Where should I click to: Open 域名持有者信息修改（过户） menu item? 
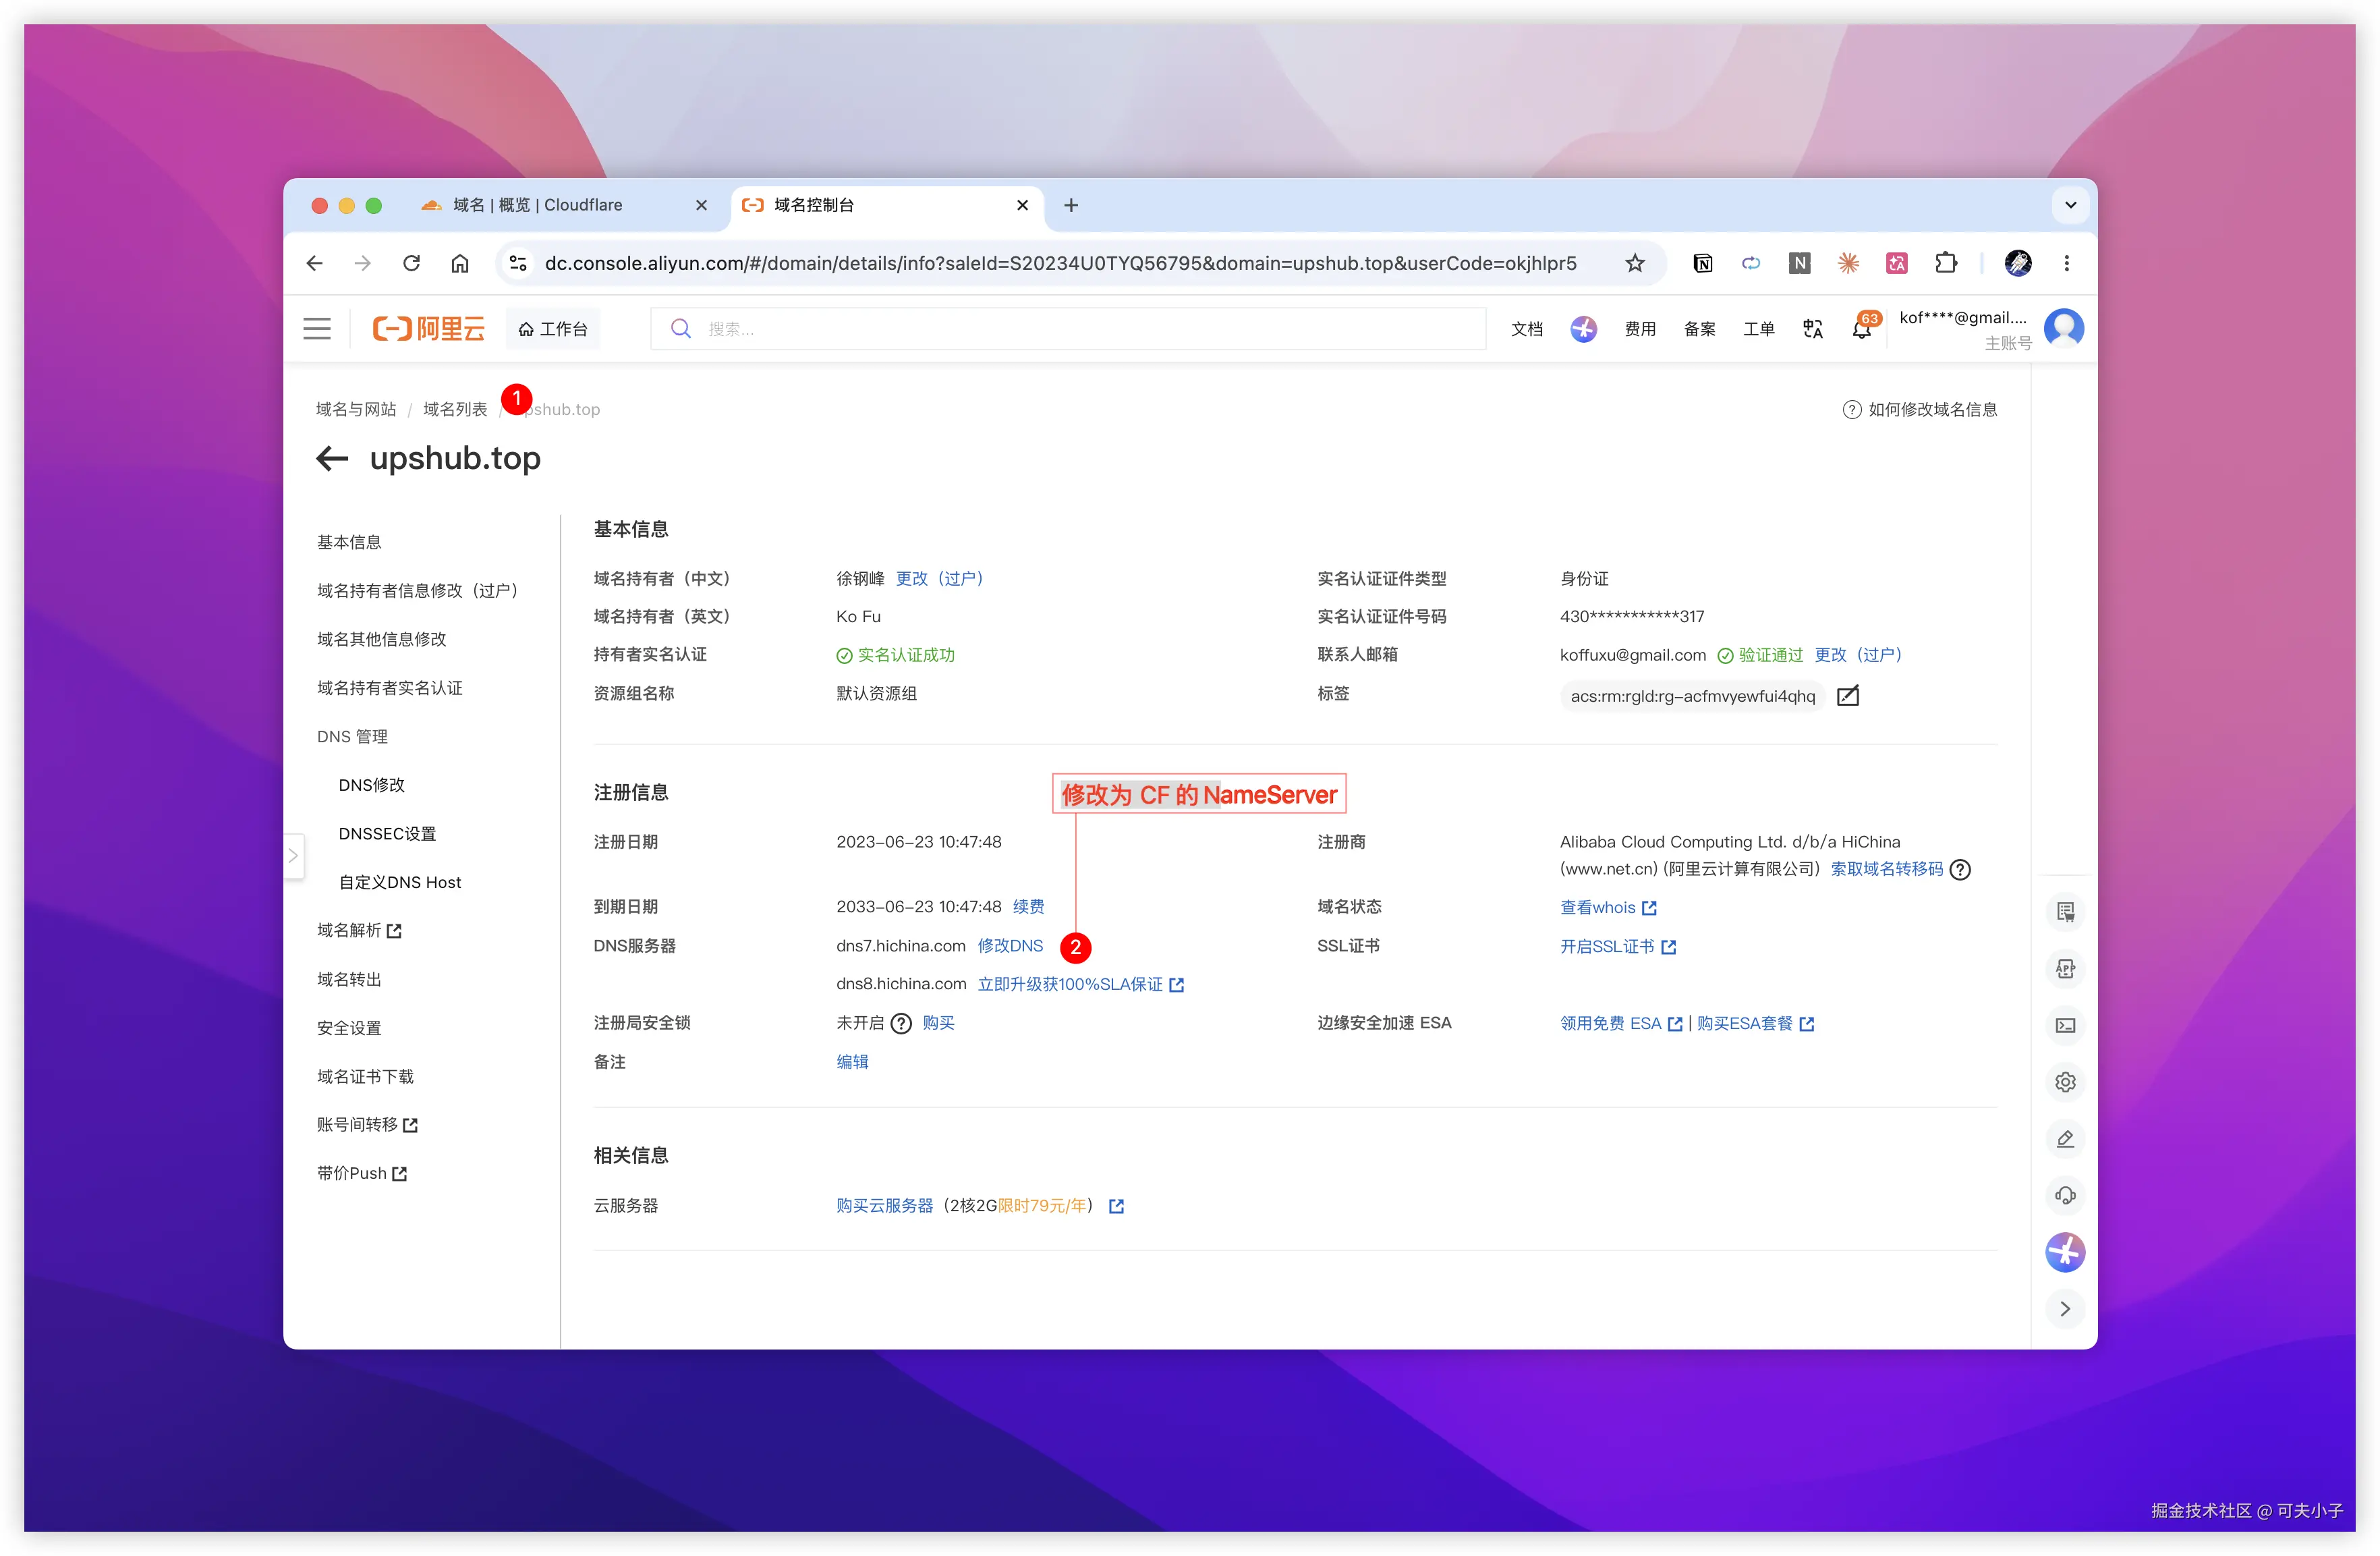[x=417, y=591]
